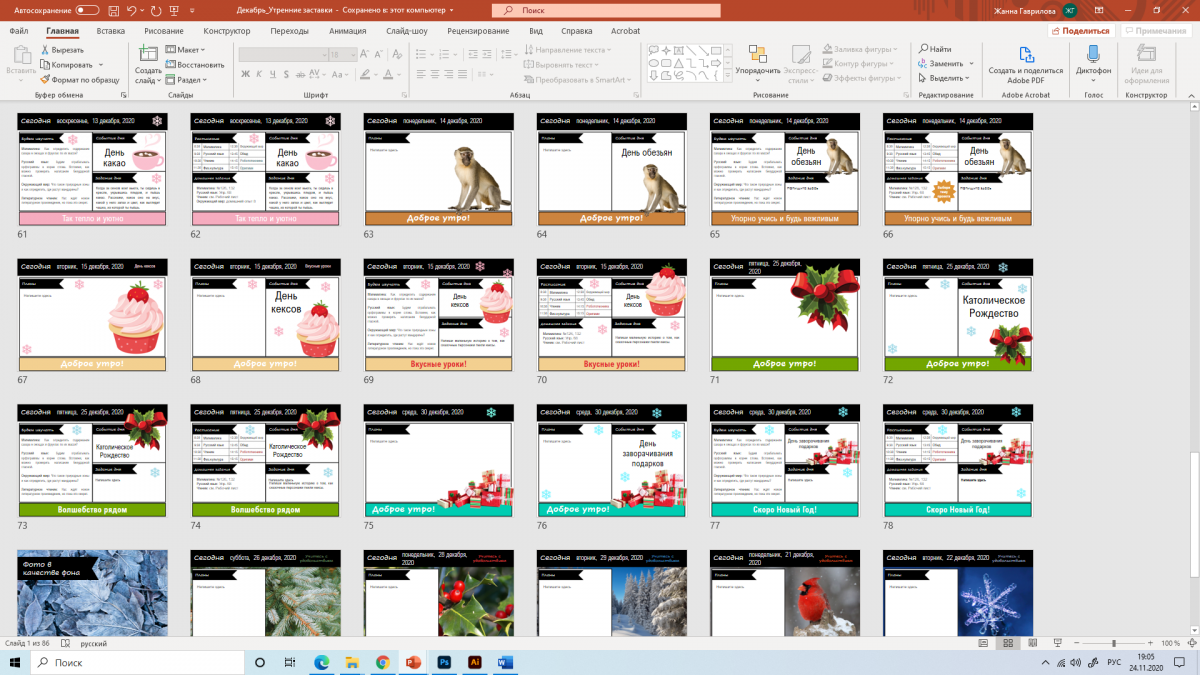Switch to Slide Sorter view in status bar
1200x675 pixels.
(x=1008, y=643)
